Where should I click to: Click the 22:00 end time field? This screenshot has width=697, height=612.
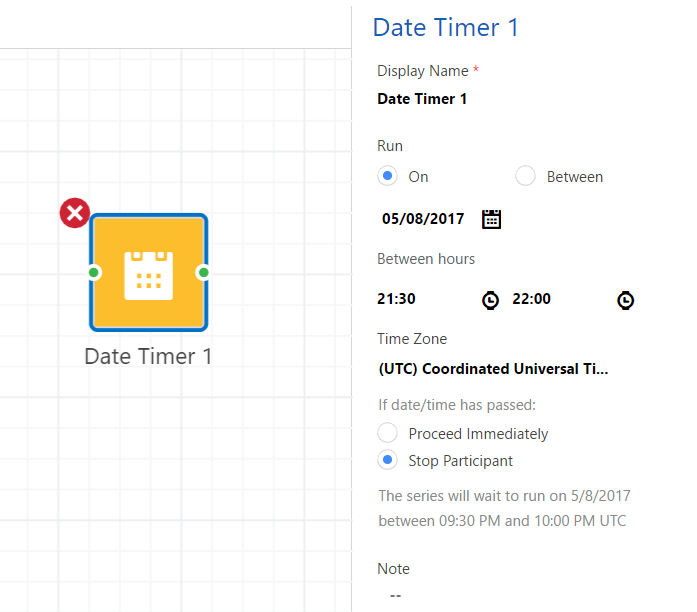pos(531,299)
